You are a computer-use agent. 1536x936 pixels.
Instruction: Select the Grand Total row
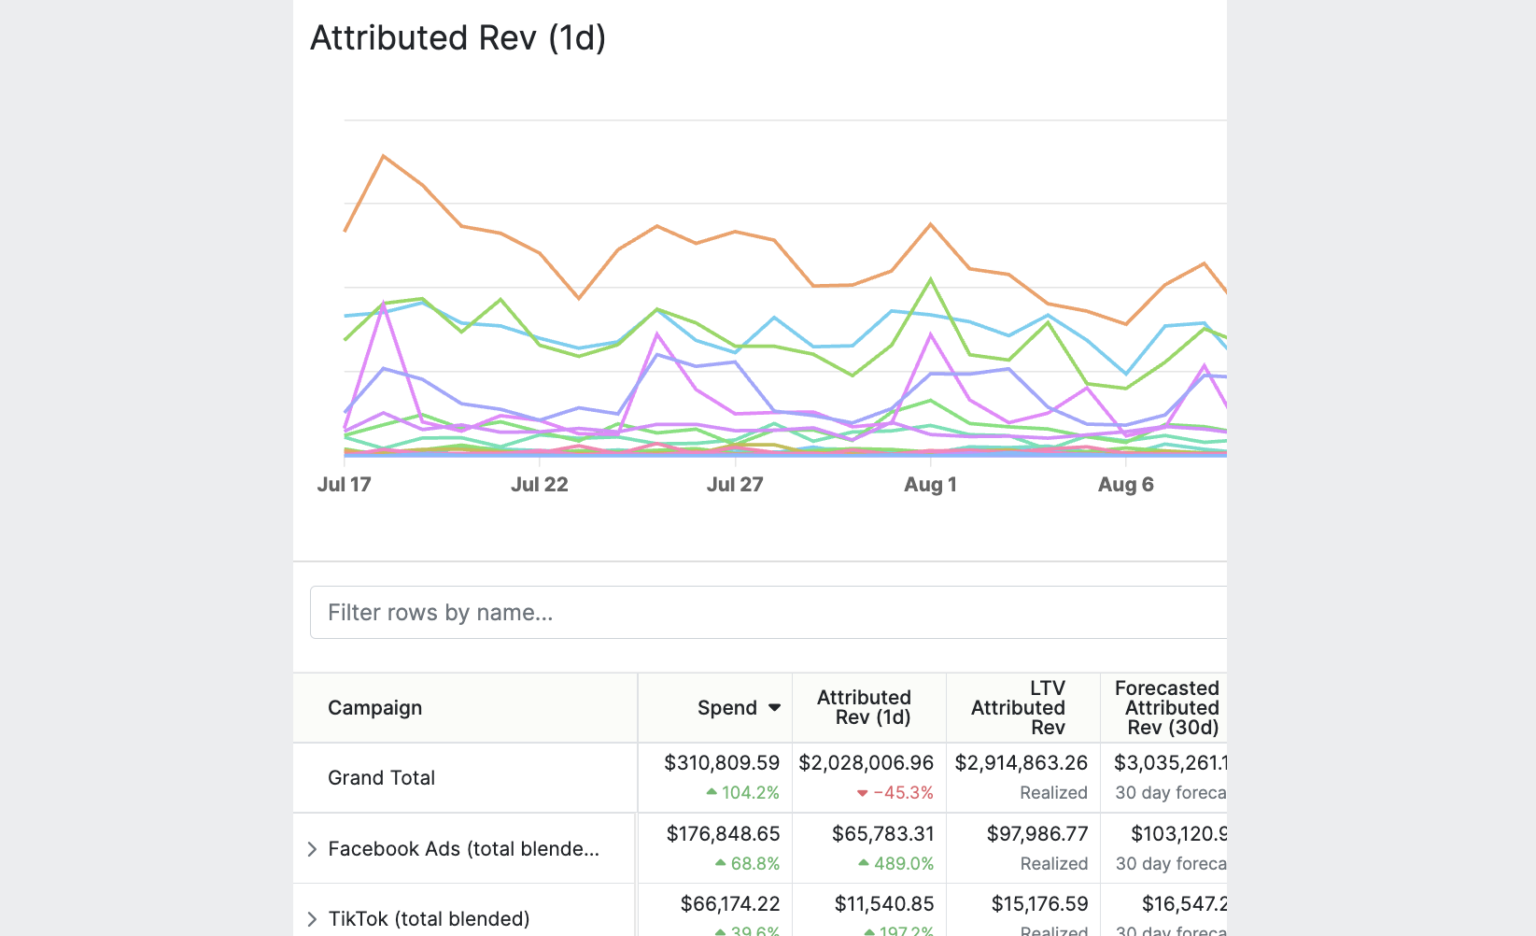(381, 778)
